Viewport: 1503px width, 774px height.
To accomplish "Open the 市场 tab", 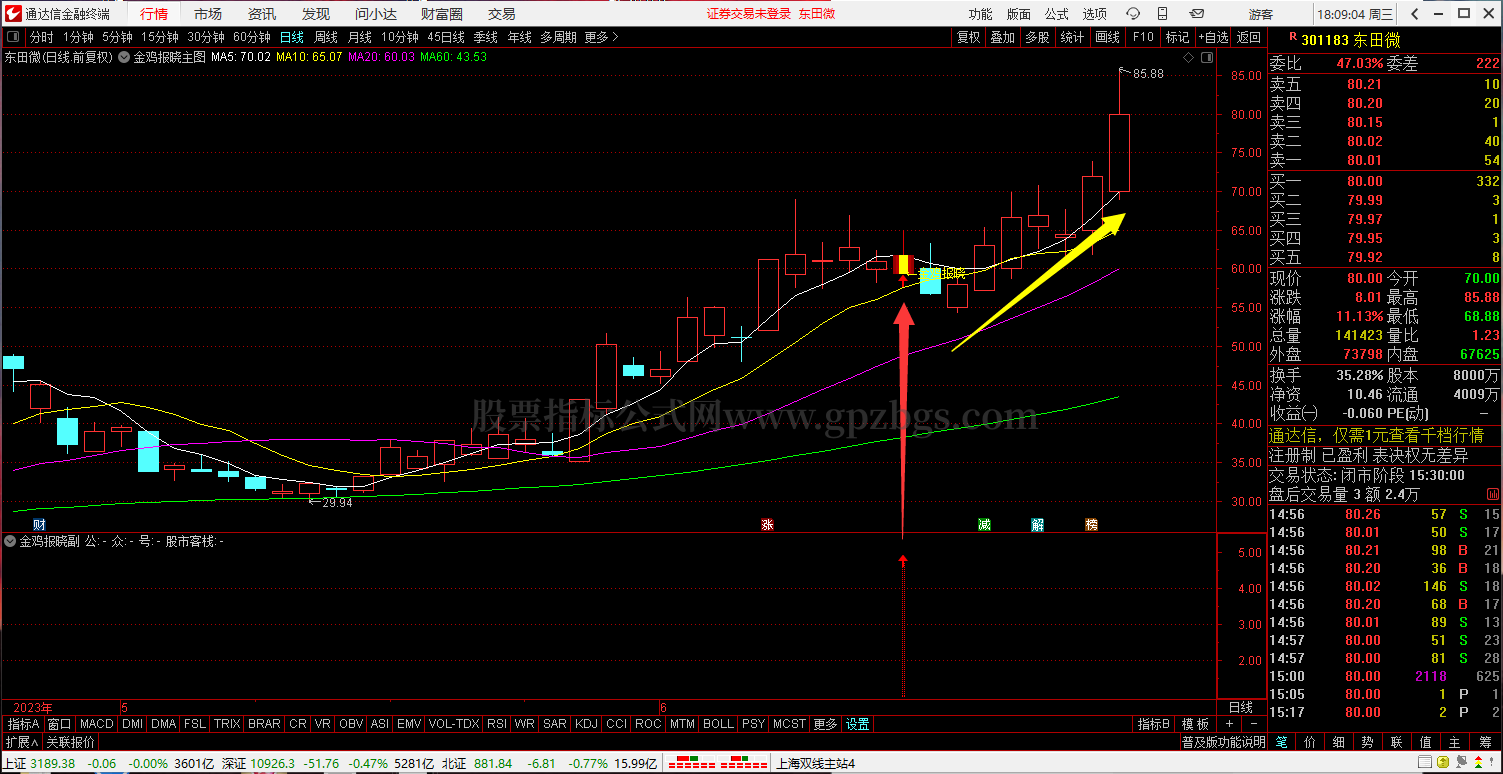I will pos(208,14).
